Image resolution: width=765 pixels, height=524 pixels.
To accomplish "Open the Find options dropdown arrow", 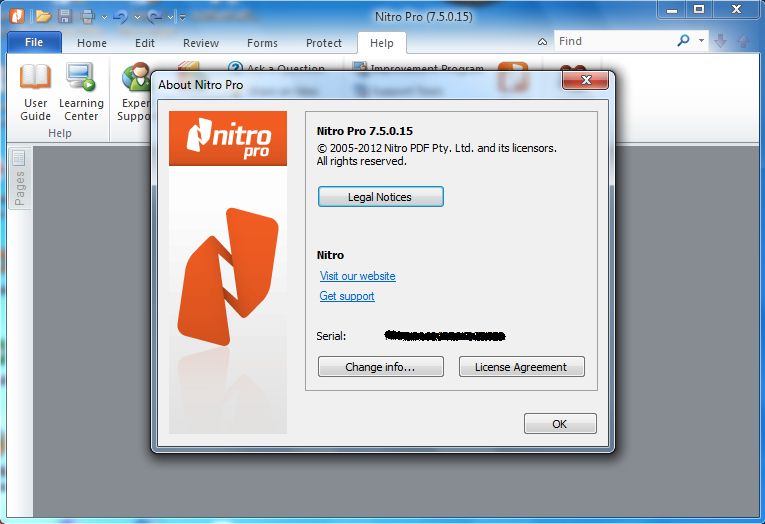I will click(701, 40).
